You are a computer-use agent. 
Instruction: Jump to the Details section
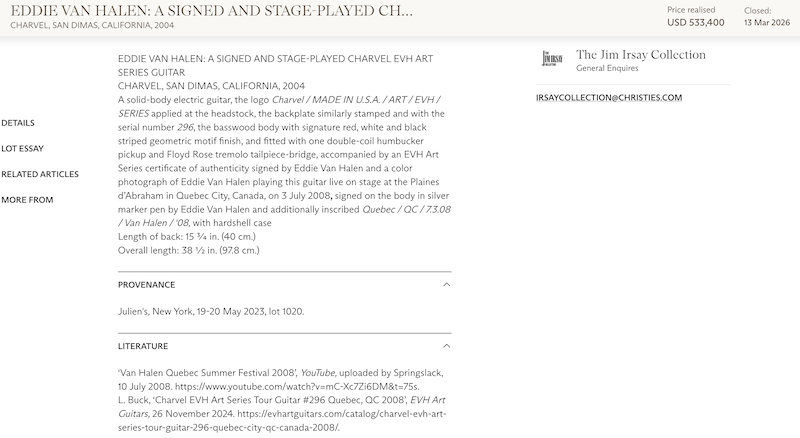pos(18,123)
